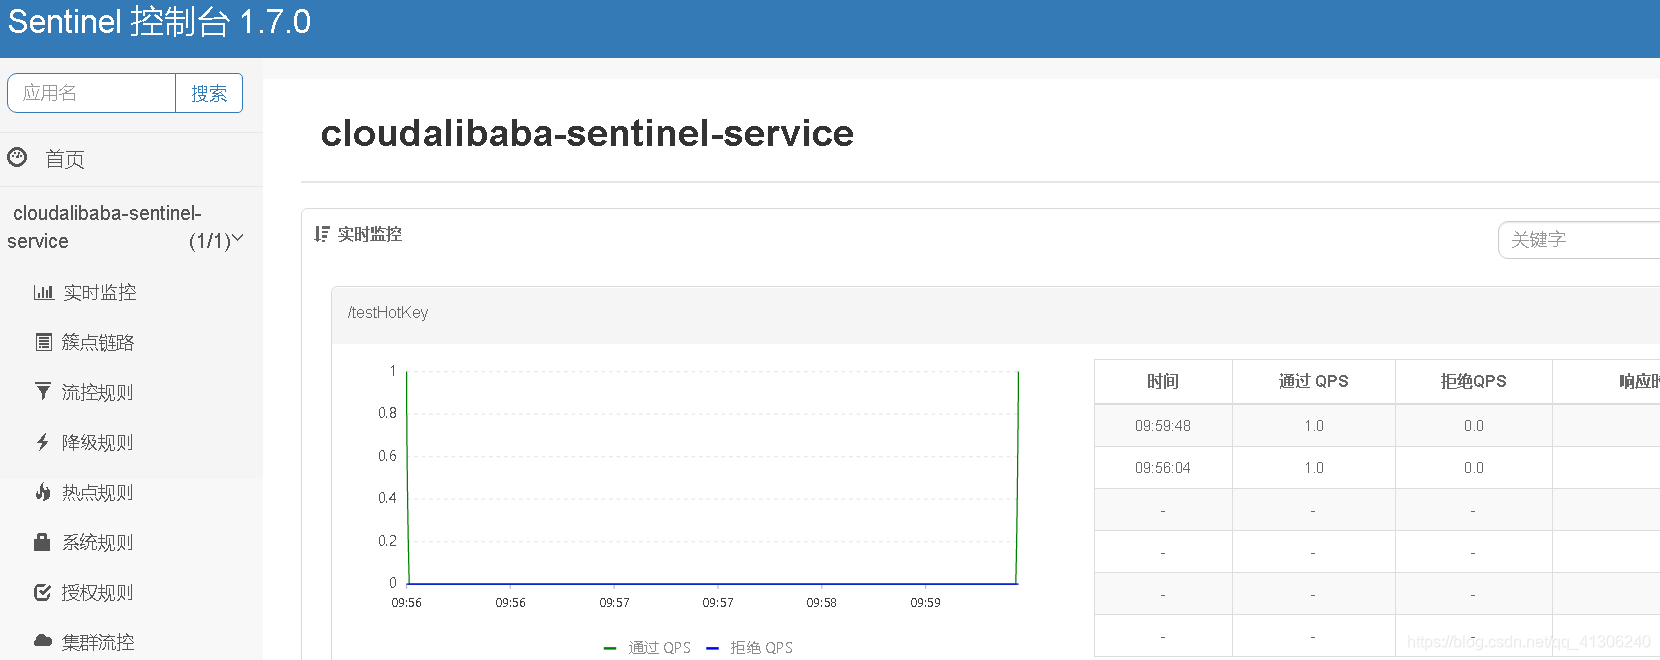Click the 拒绝QPS column header
The image size is (1660, 660).
pyautogui.click(x=1473, y=381)
